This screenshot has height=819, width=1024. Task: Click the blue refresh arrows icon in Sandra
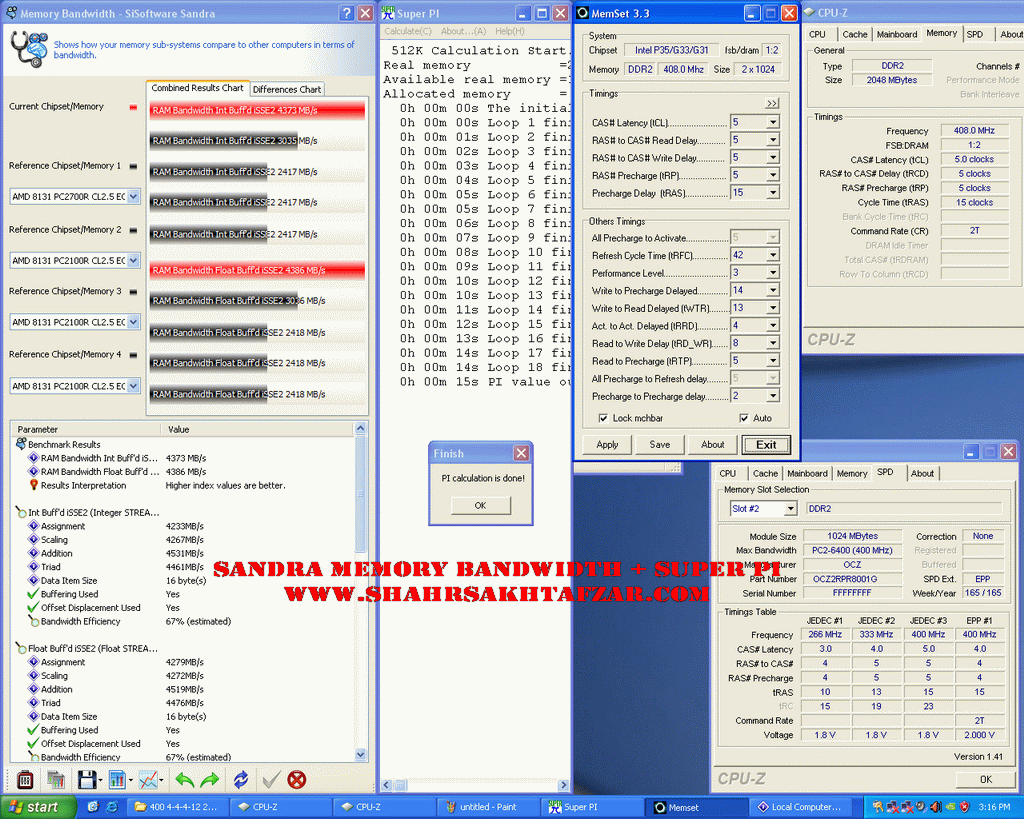click(x=241, y=779)
